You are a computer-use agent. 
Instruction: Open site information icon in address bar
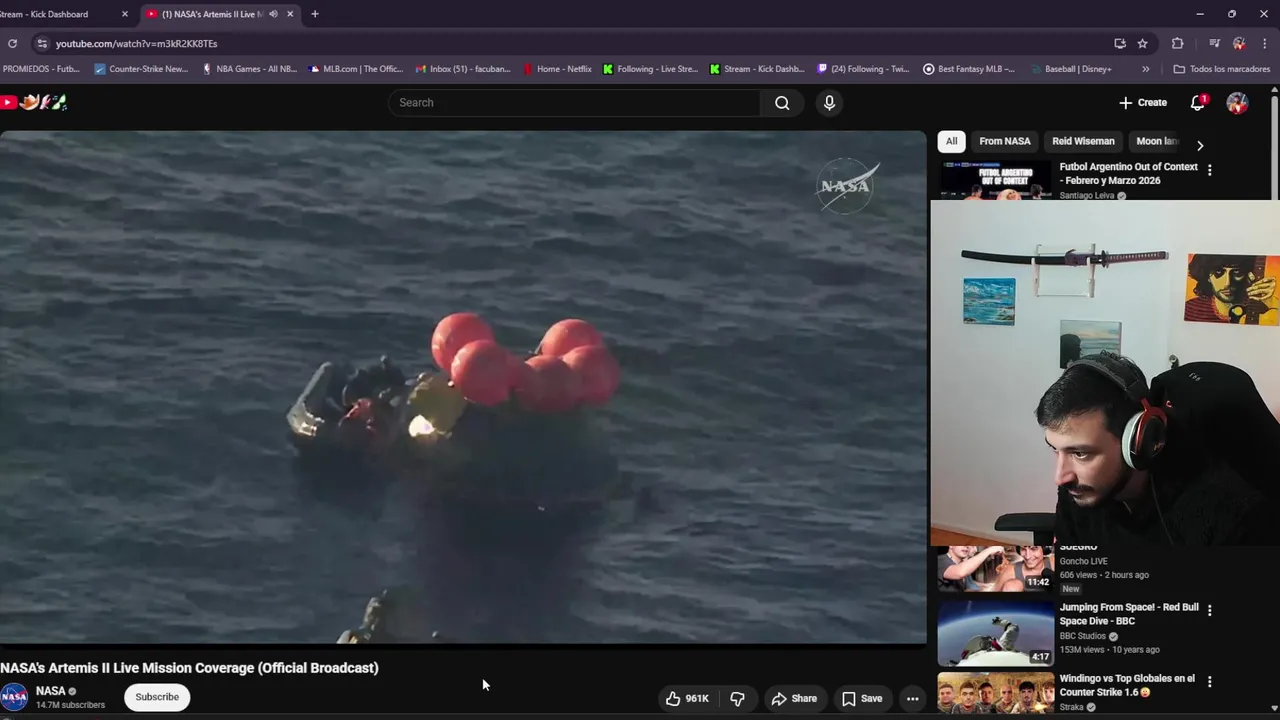pos(41,43)
